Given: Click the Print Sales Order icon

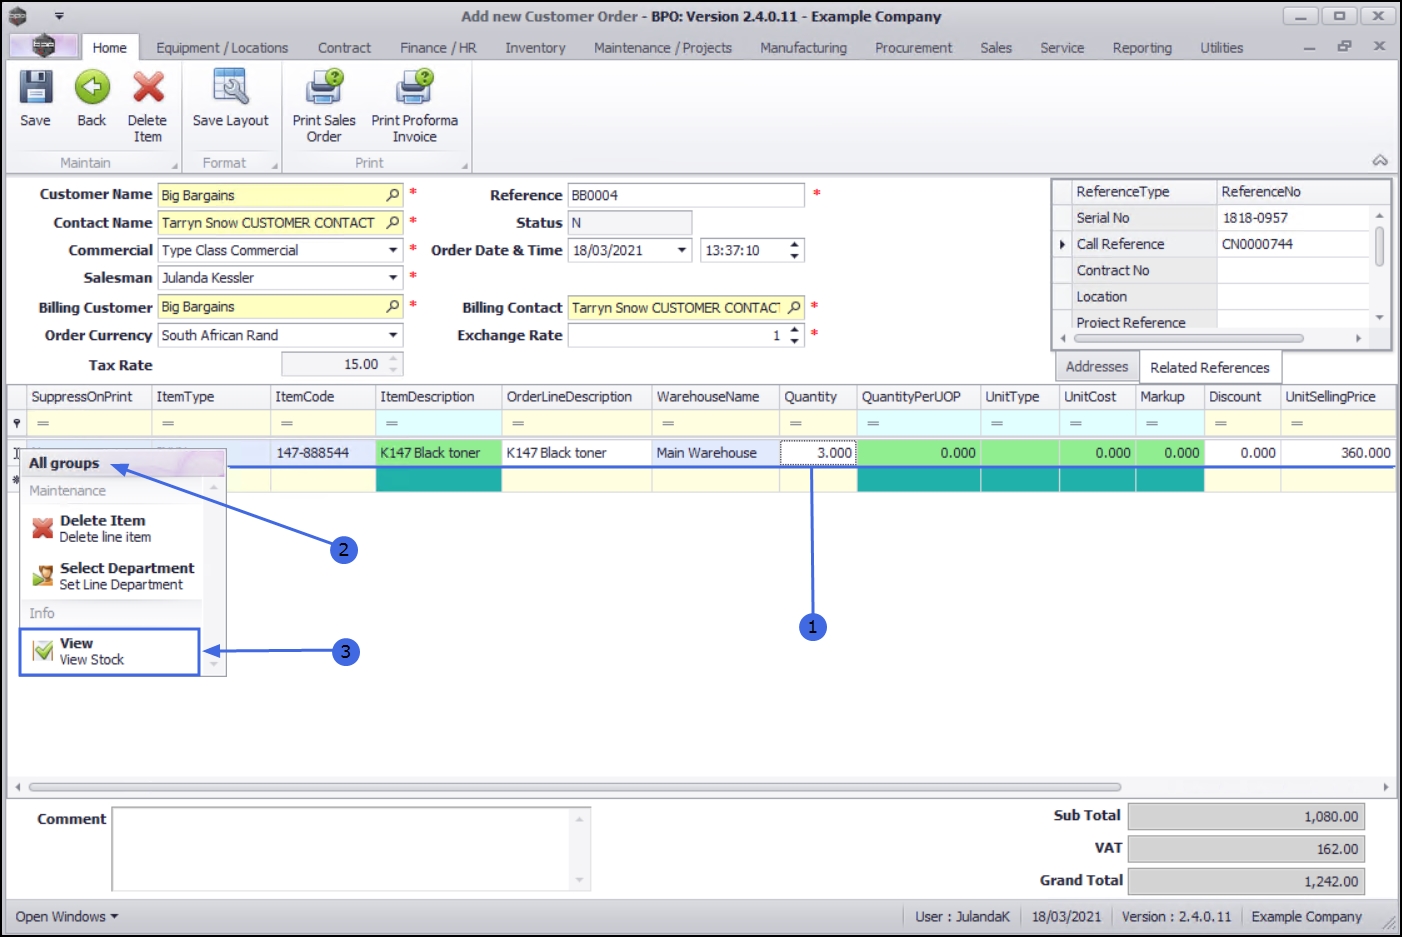Looking at the screenshot, I should click(x=324, y=88).
